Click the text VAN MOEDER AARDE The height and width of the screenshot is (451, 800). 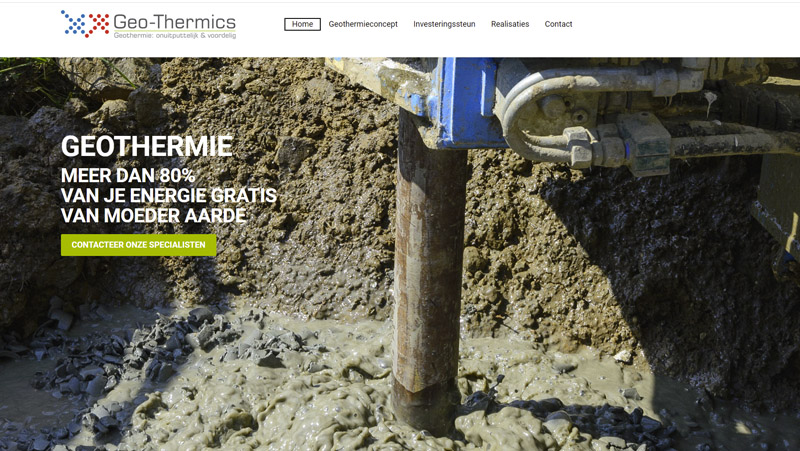click(154, 215)
